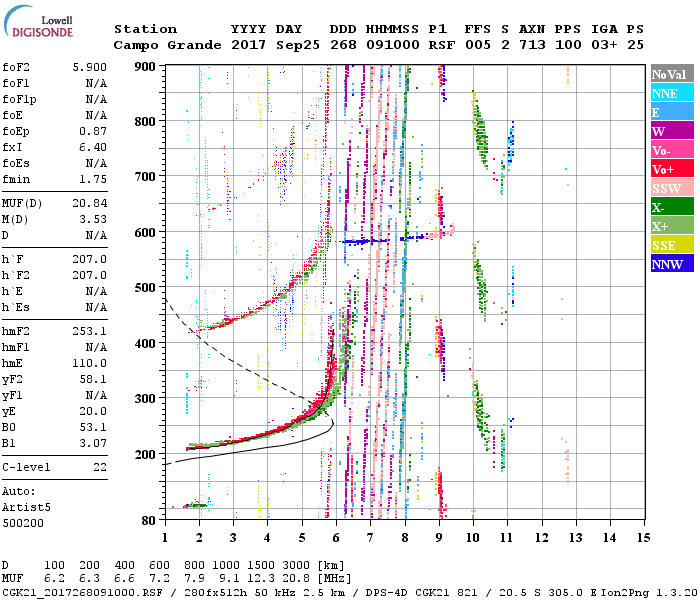Select the NNE cyan legend swatch
Screen dimensions: 700x600
672,93
